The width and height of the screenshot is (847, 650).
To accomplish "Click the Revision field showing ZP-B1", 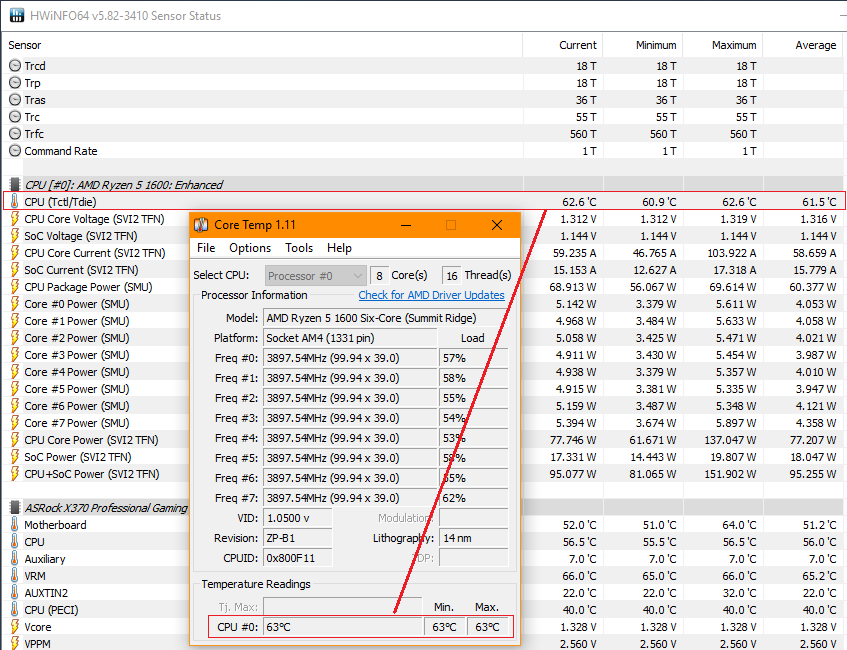I will click(298, 538).
